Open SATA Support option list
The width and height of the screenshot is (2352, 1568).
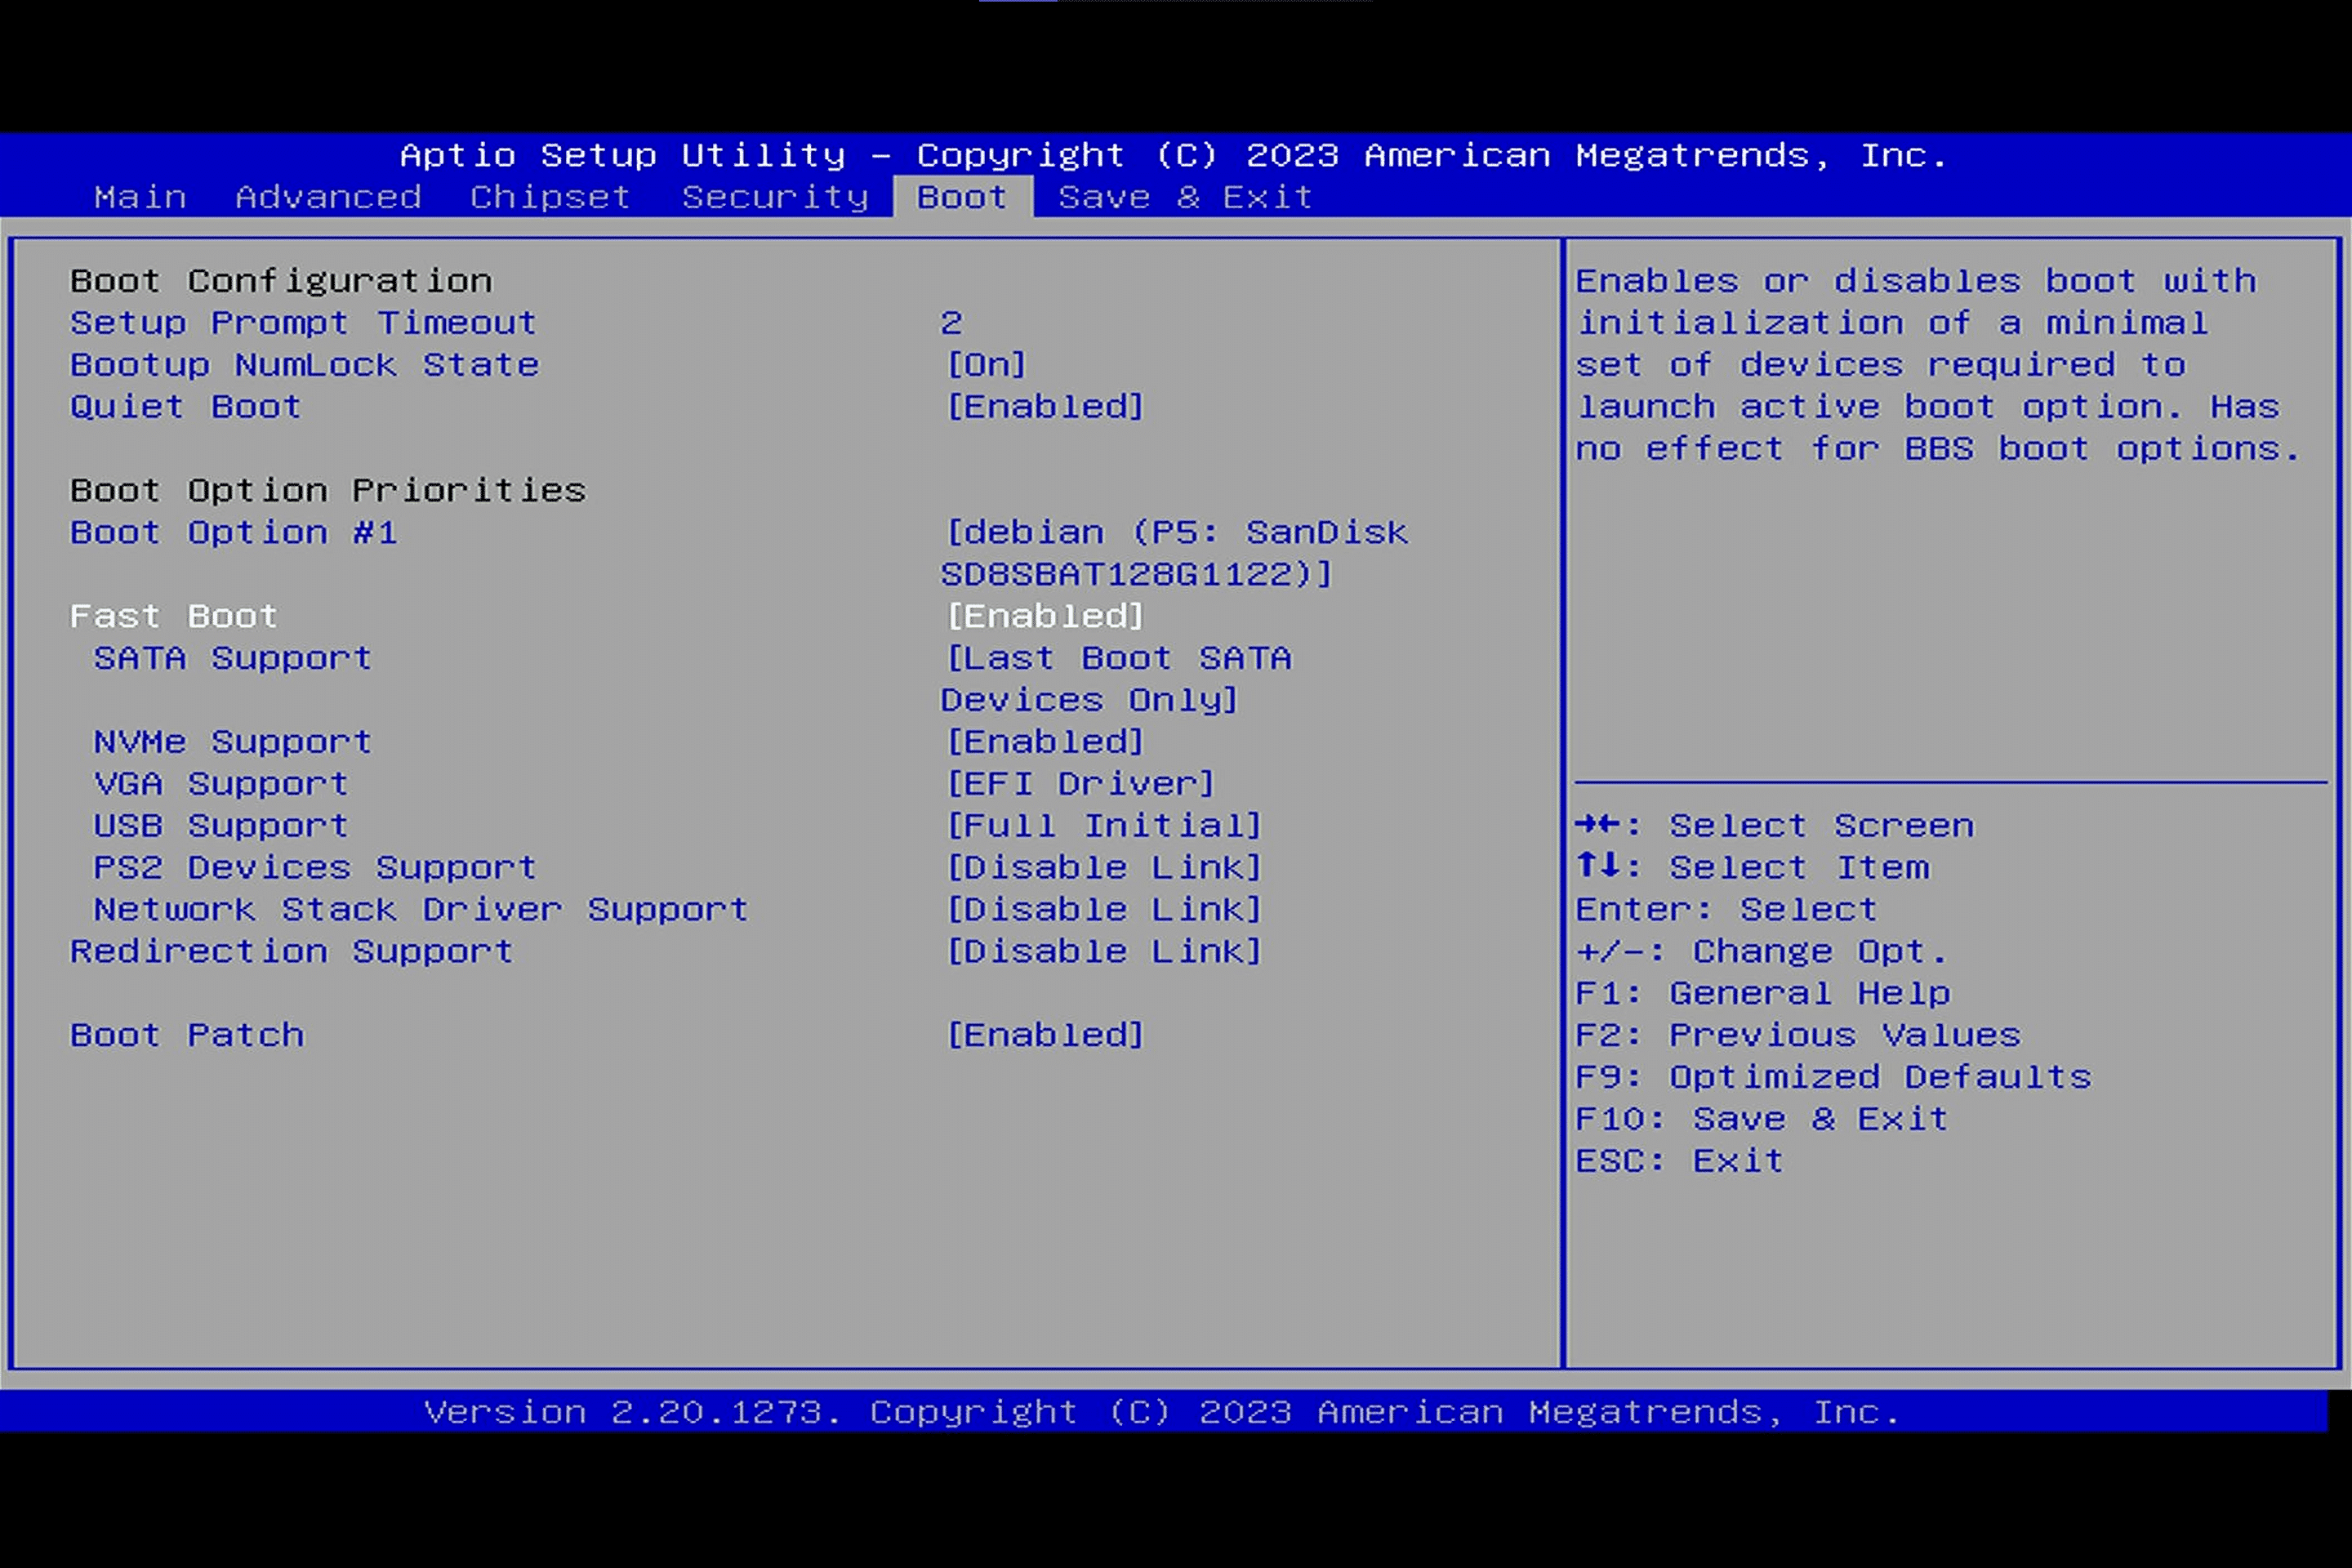click(1118, 659)
